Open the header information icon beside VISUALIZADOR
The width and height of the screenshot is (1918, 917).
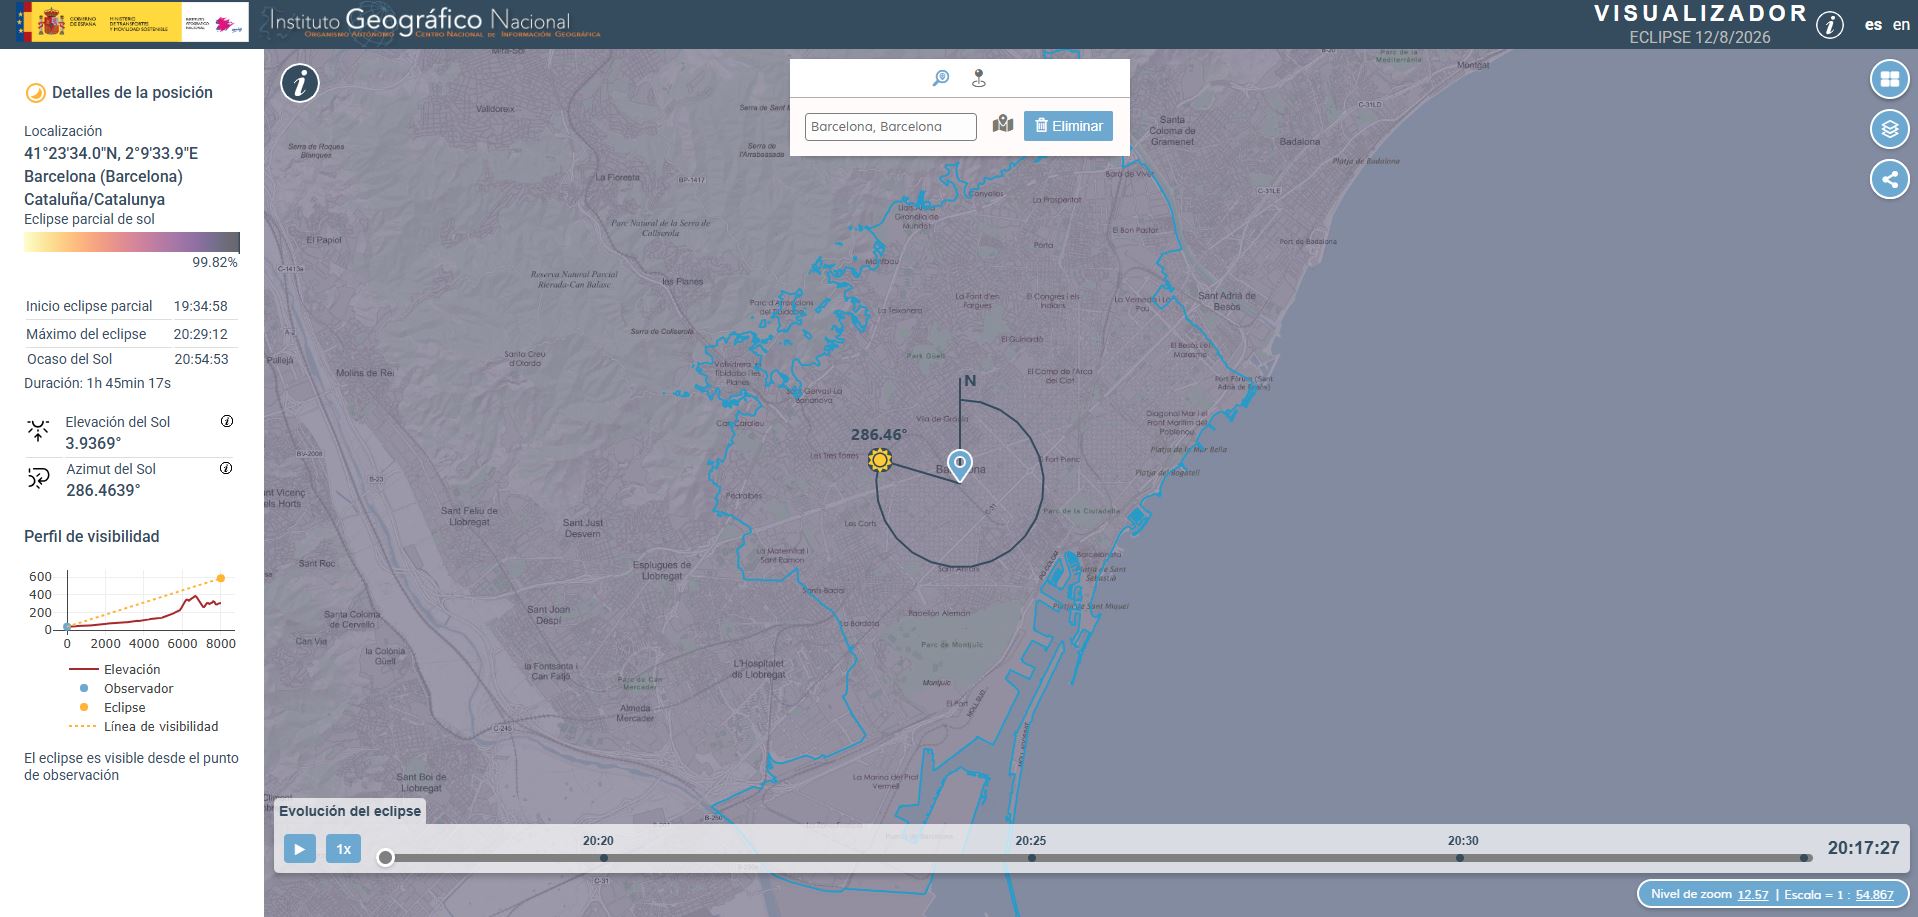(x=1829, y=25)
